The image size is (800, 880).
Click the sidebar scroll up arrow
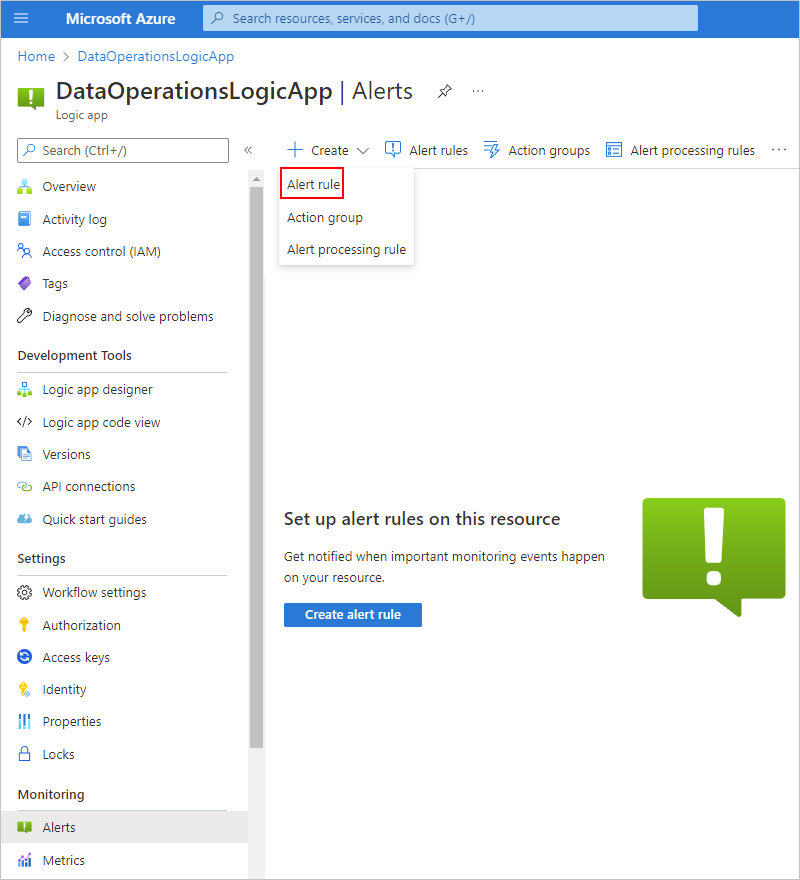click(x=257, y=180)
